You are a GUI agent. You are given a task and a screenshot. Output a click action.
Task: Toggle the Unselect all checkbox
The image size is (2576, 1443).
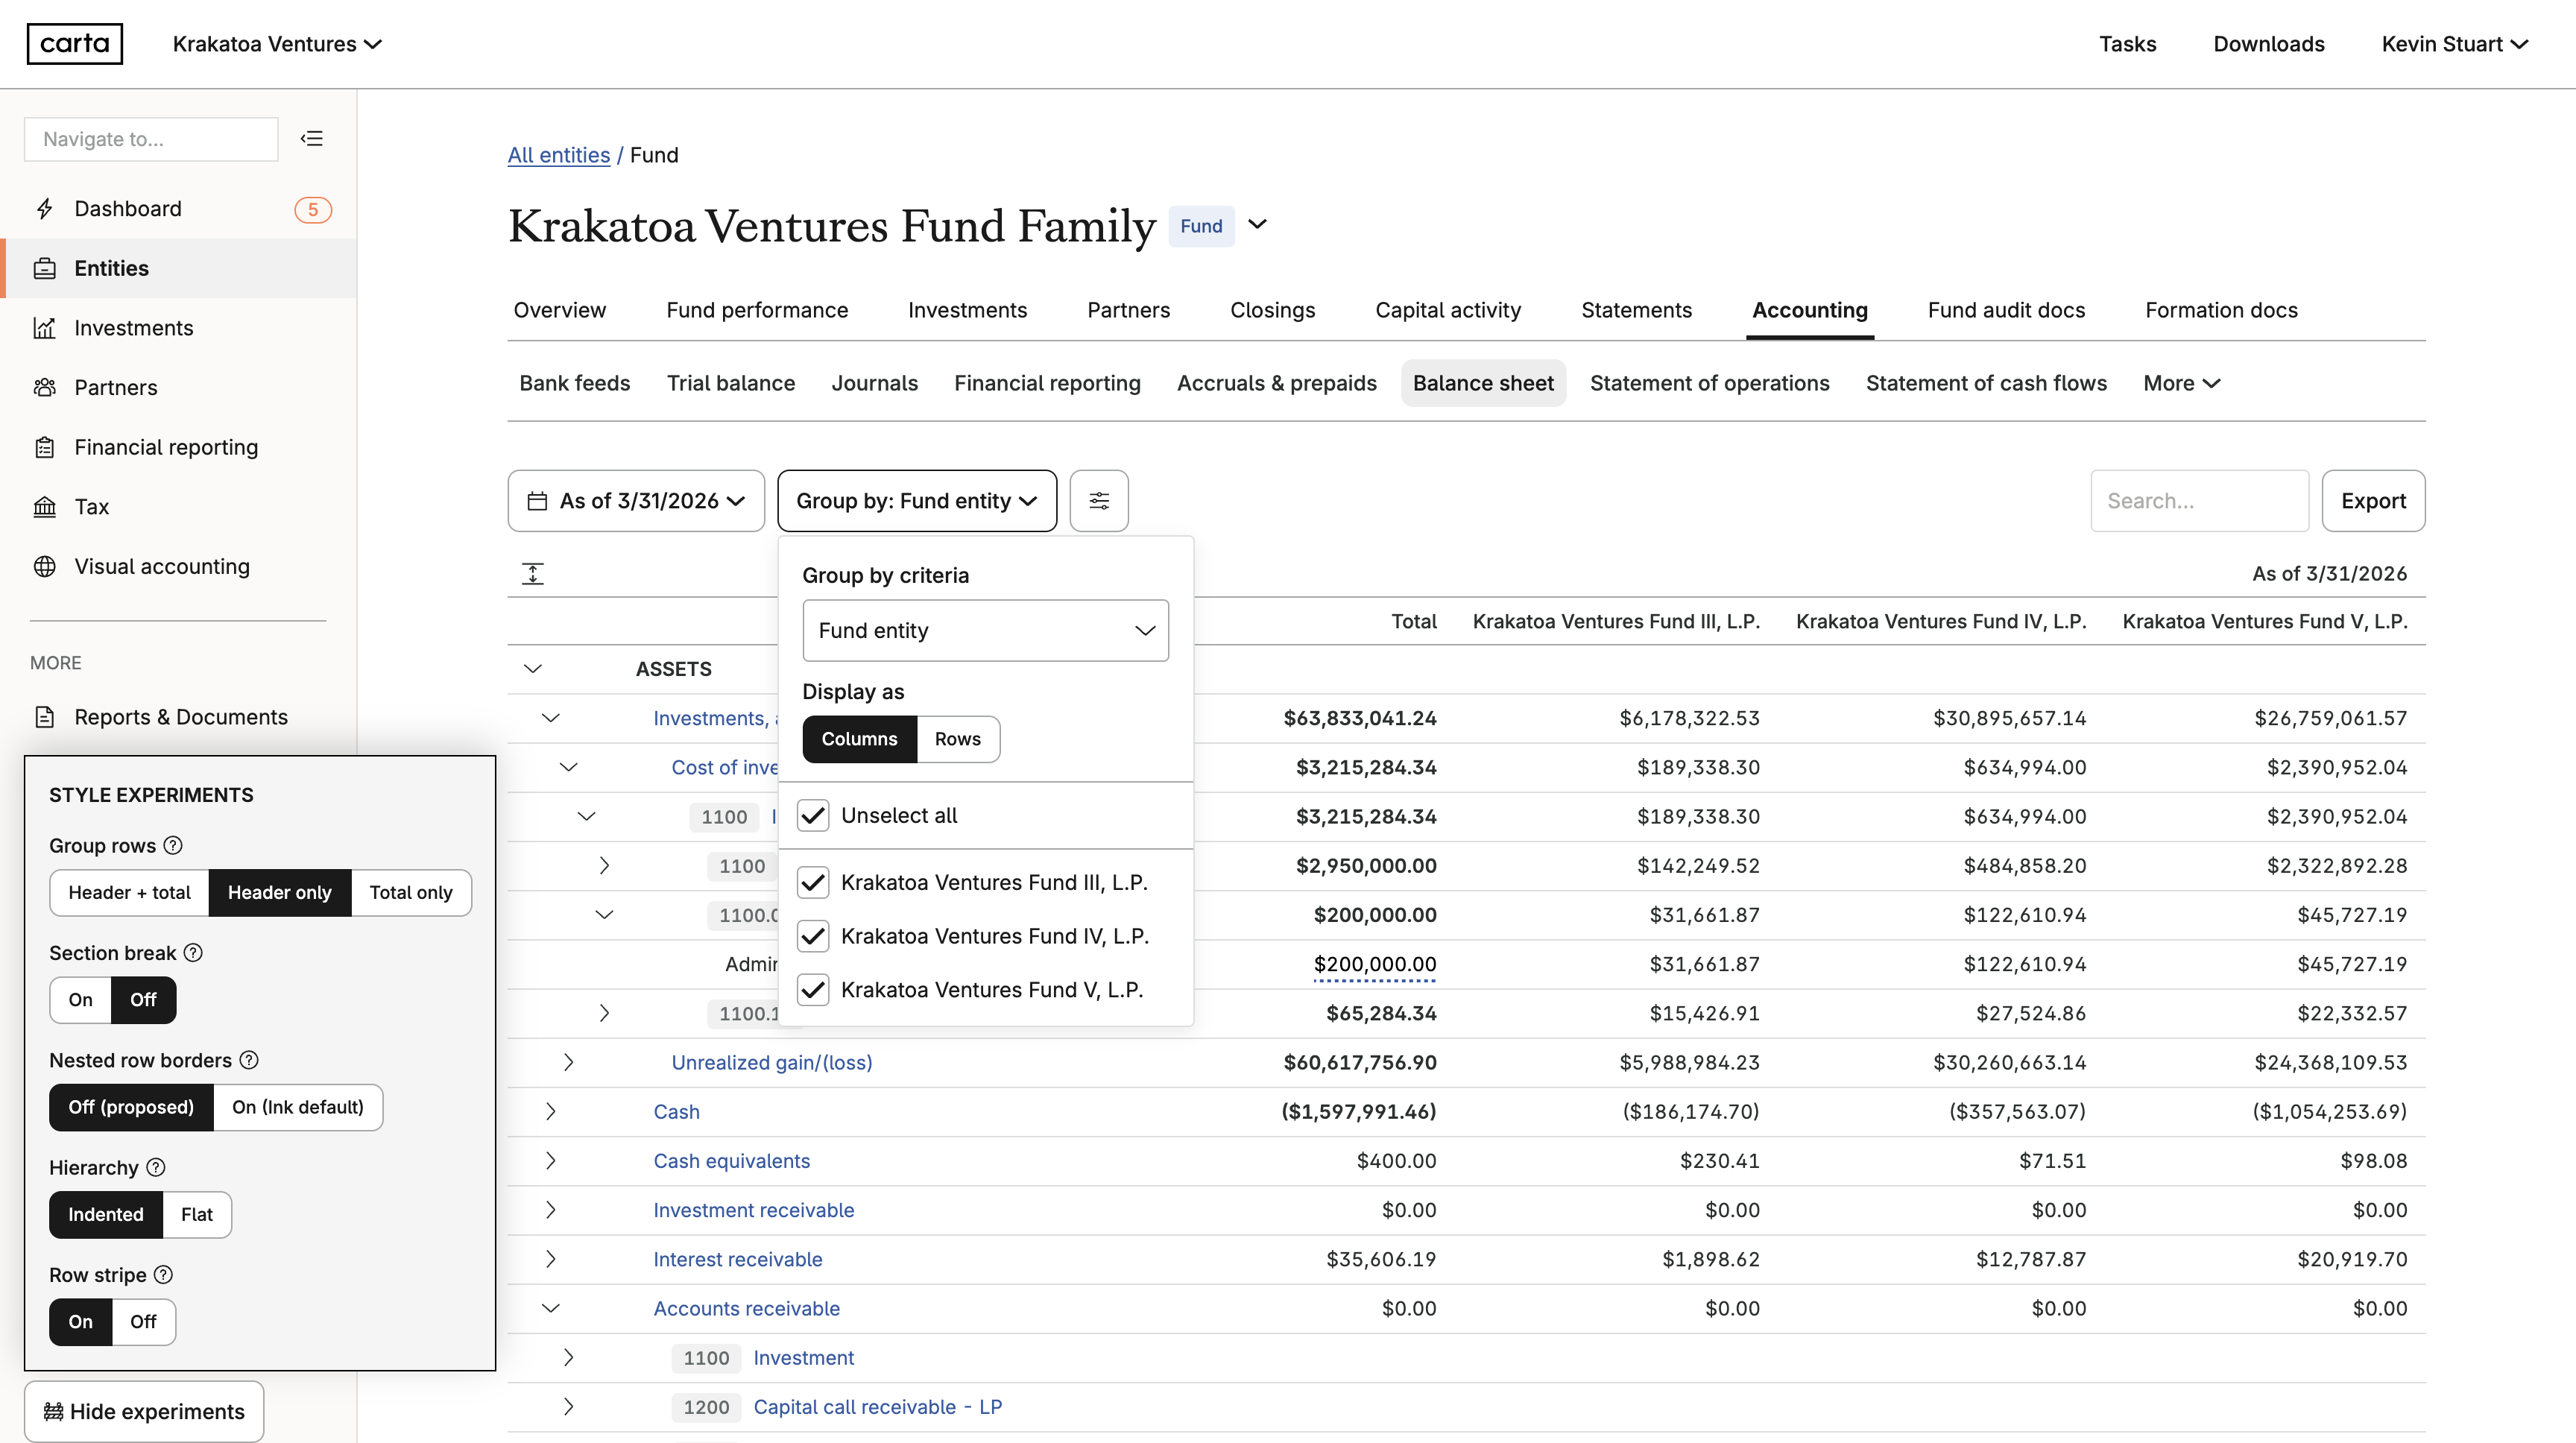pyautogui.click(x=813, y=816)
